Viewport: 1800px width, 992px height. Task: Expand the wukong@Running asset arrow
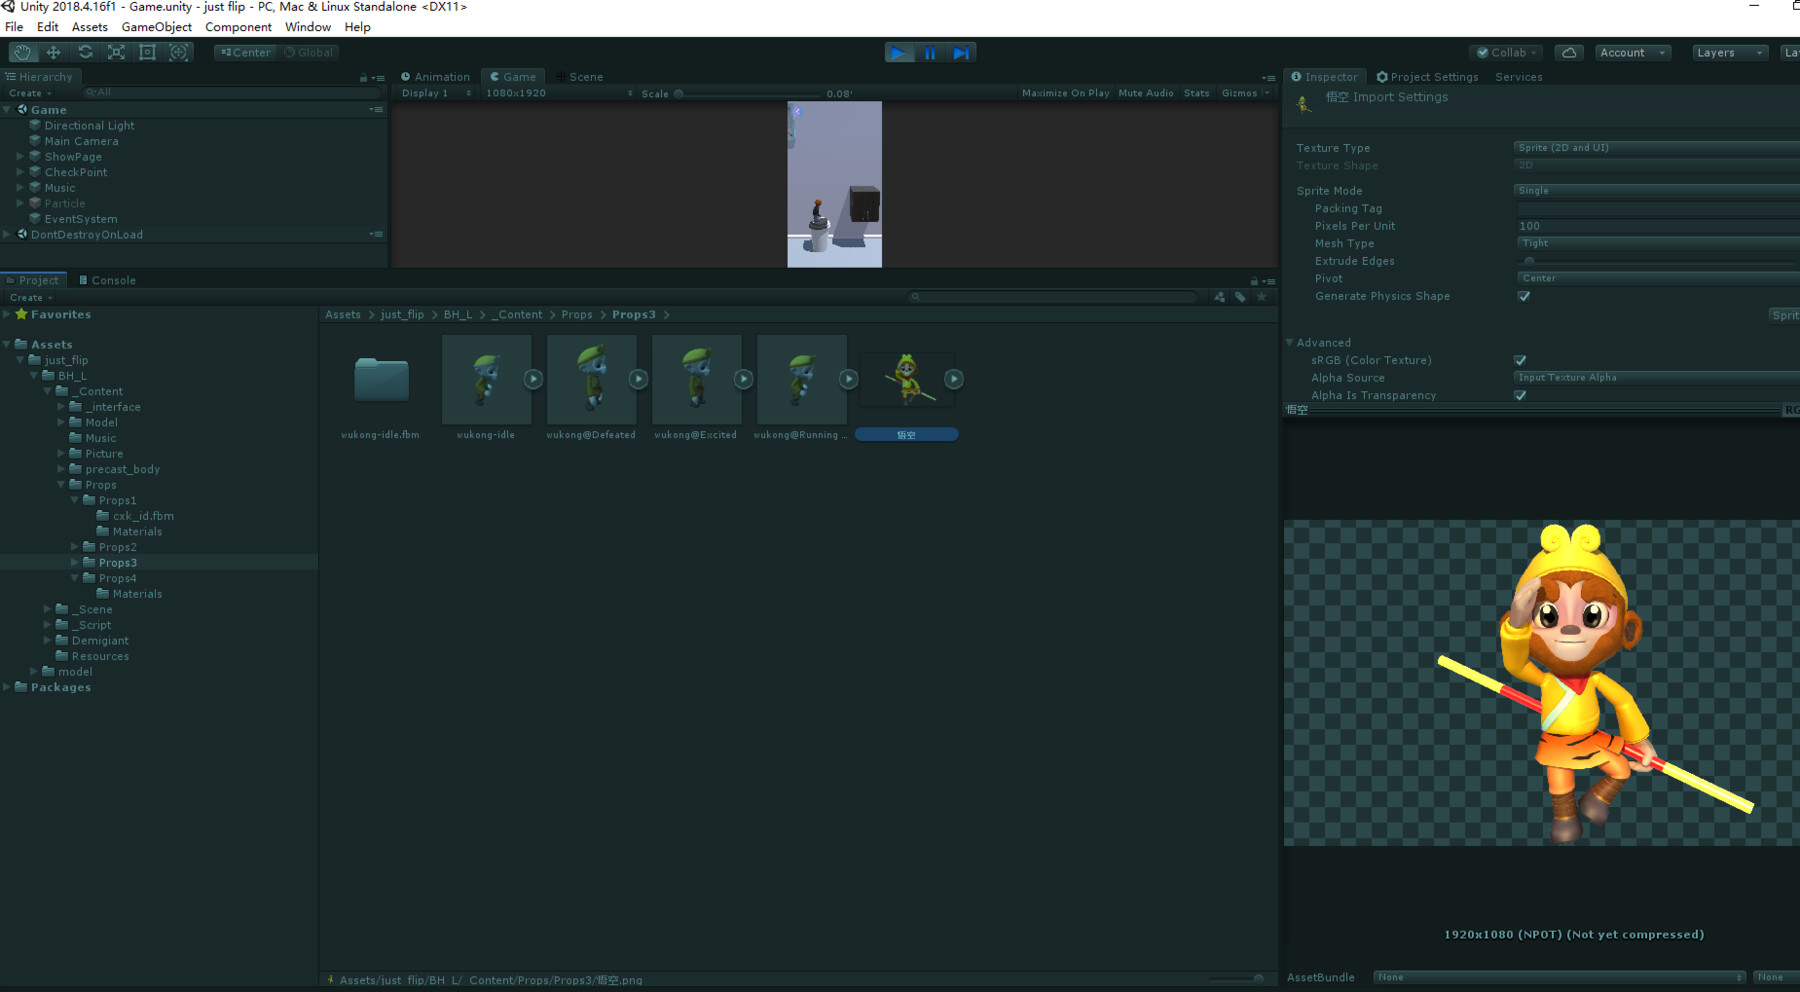click(848, 379)
